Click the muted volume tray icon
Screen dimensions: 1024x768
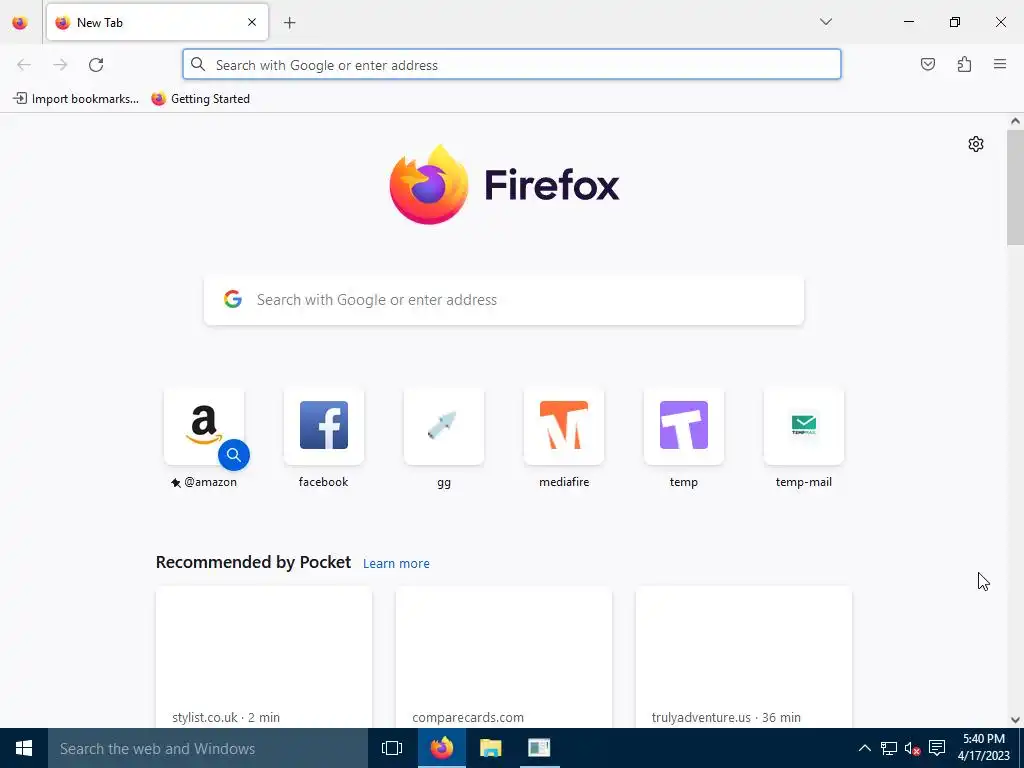912,748
